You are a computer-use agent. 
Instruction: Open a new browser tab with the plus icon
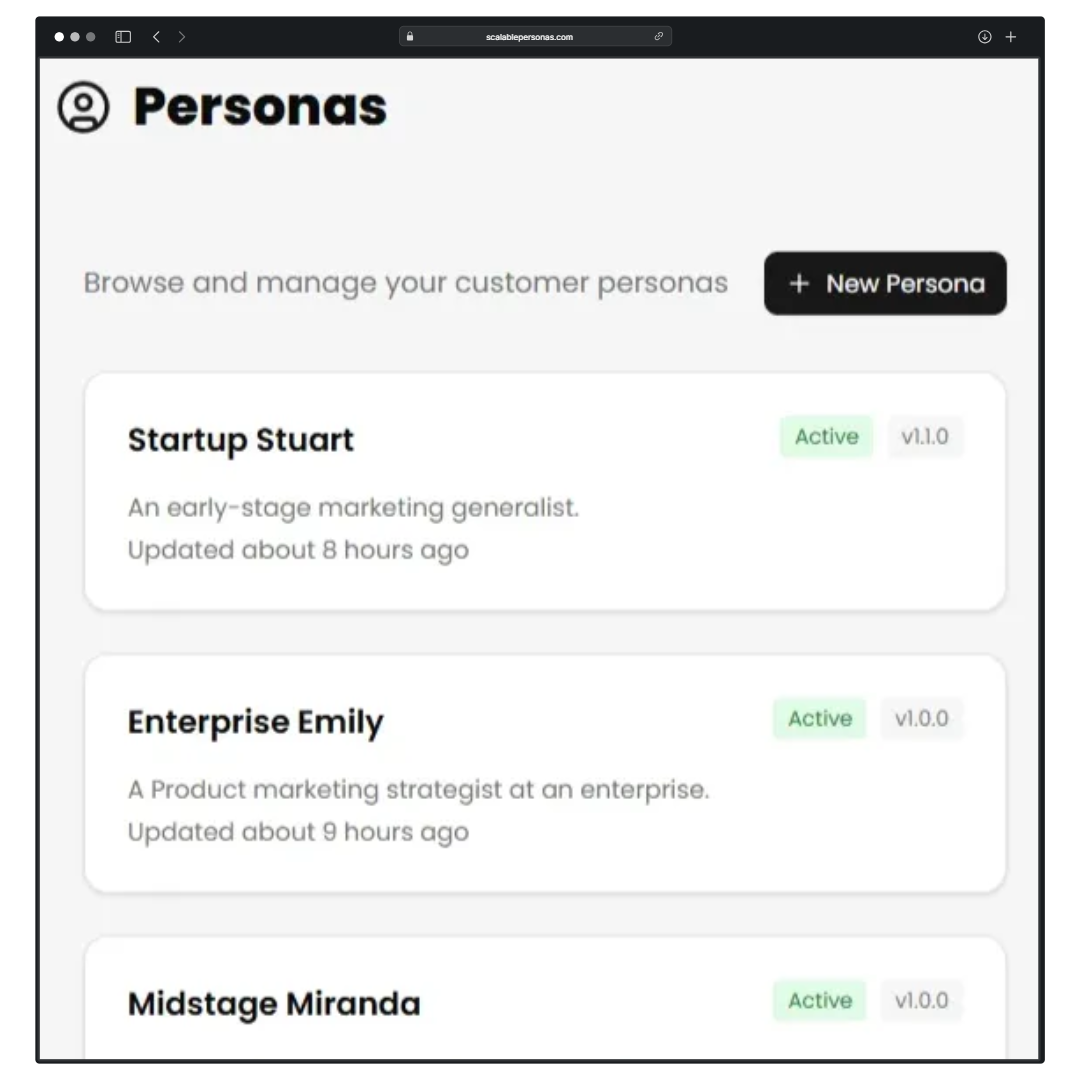tap(1010, 36)
